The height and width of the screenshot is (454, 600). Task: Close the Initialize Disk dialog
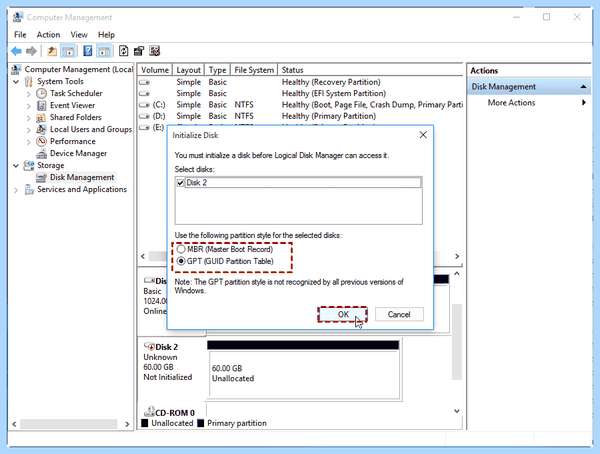pyautogui.click(x=423, y=135)
